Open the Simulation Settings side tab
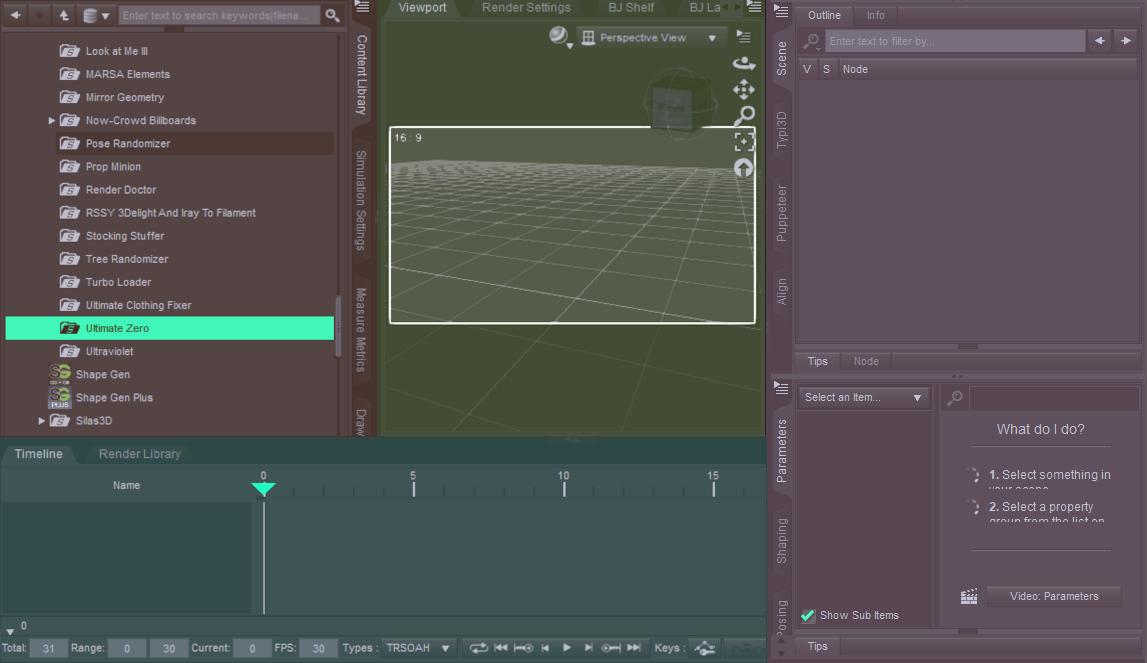The width and height of the screenshot is (1147, 663). click(x=361, y=201)
